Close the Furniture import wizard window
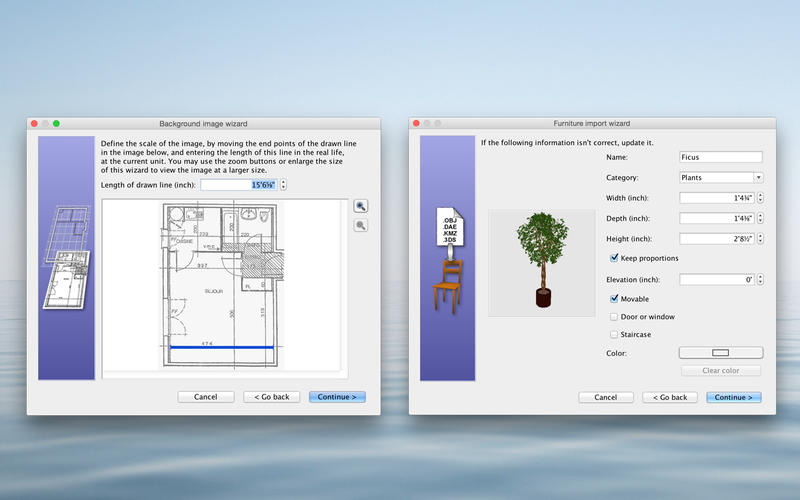800x500 pixels. click(415, 123)
